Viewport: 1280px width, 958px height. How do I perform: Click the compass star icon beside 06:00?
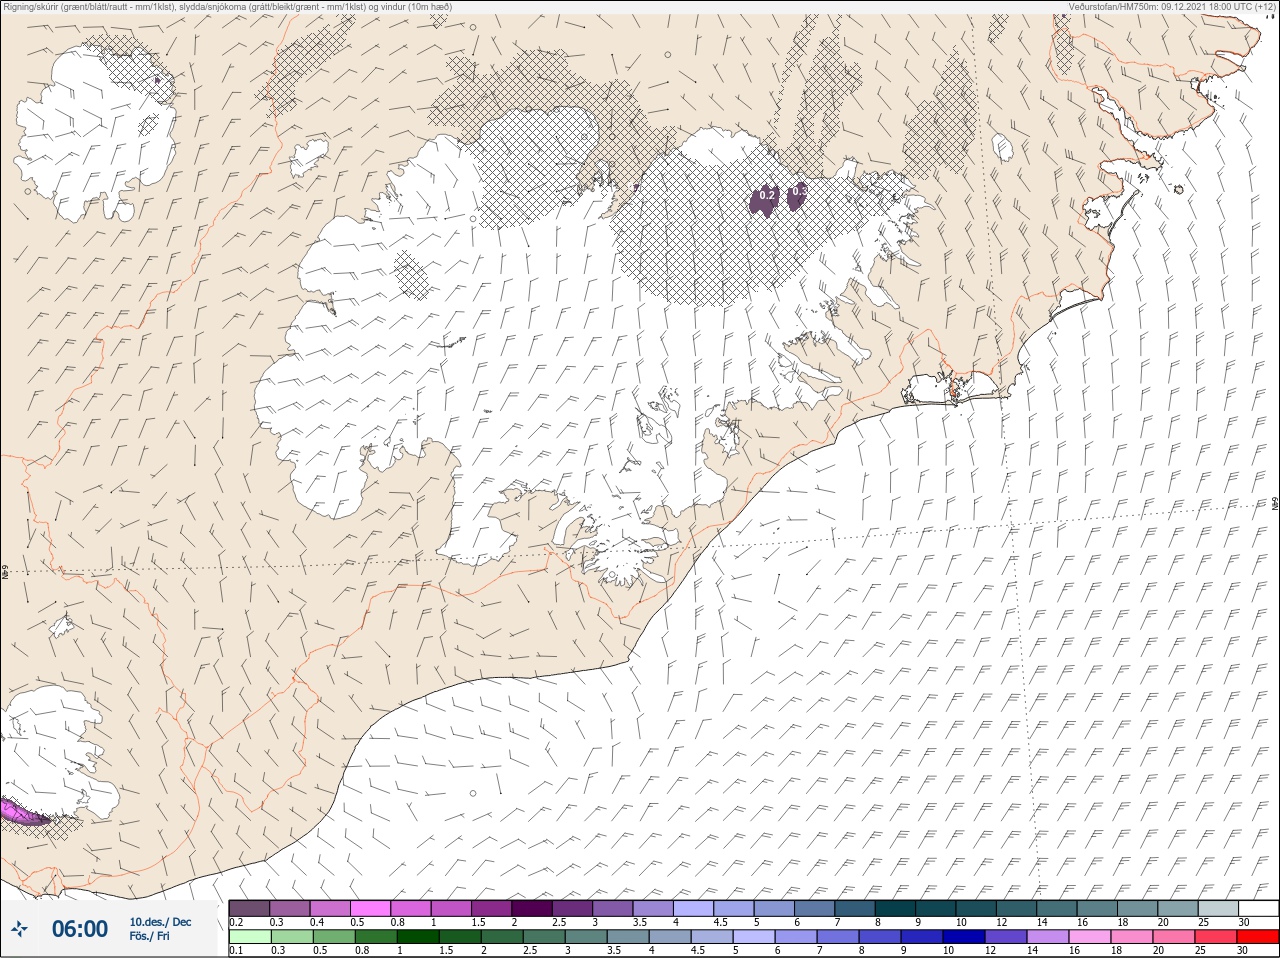pos(19,929)
